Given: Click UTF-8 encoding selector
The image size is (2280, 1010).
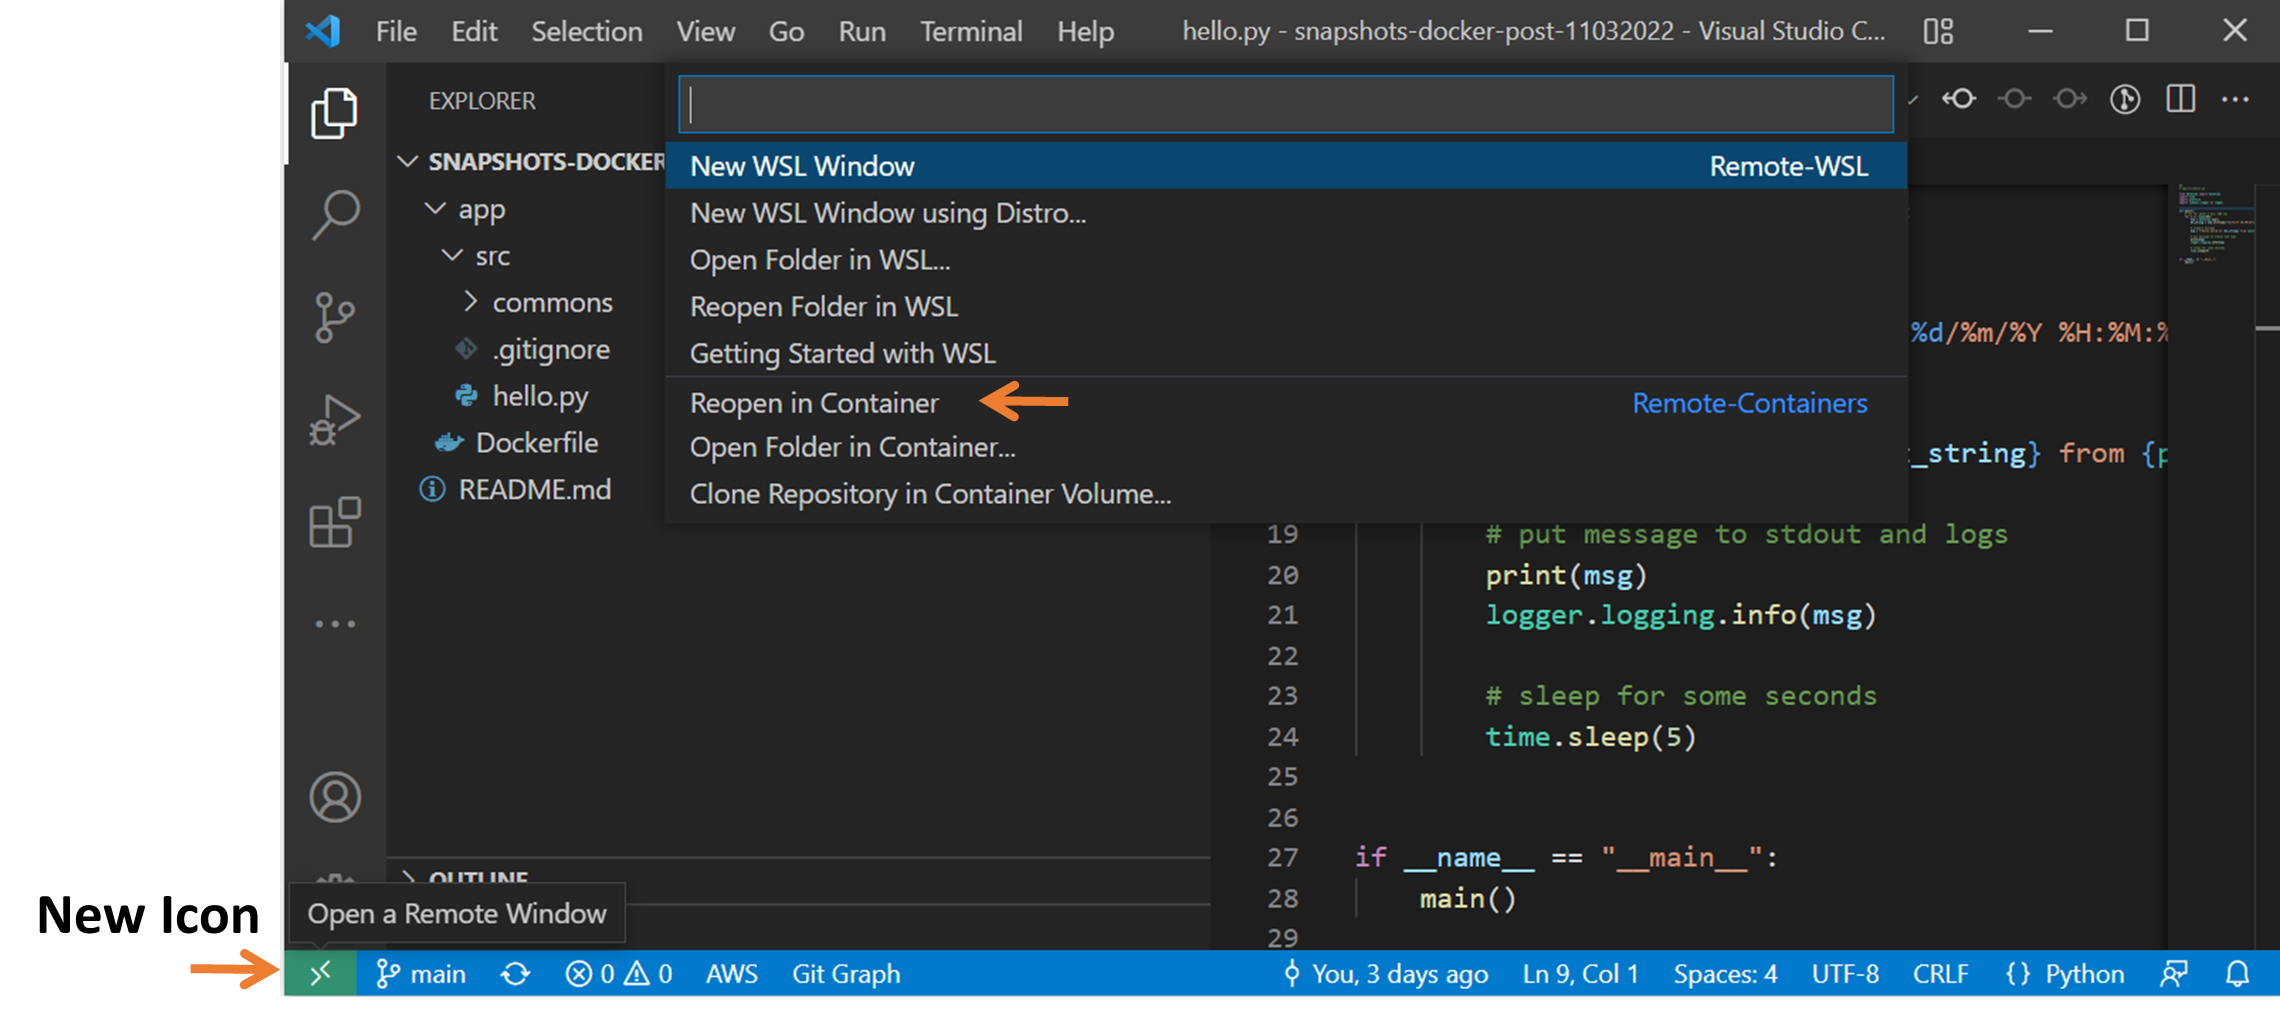Looking at the screenshot, I should (1845, 973).
